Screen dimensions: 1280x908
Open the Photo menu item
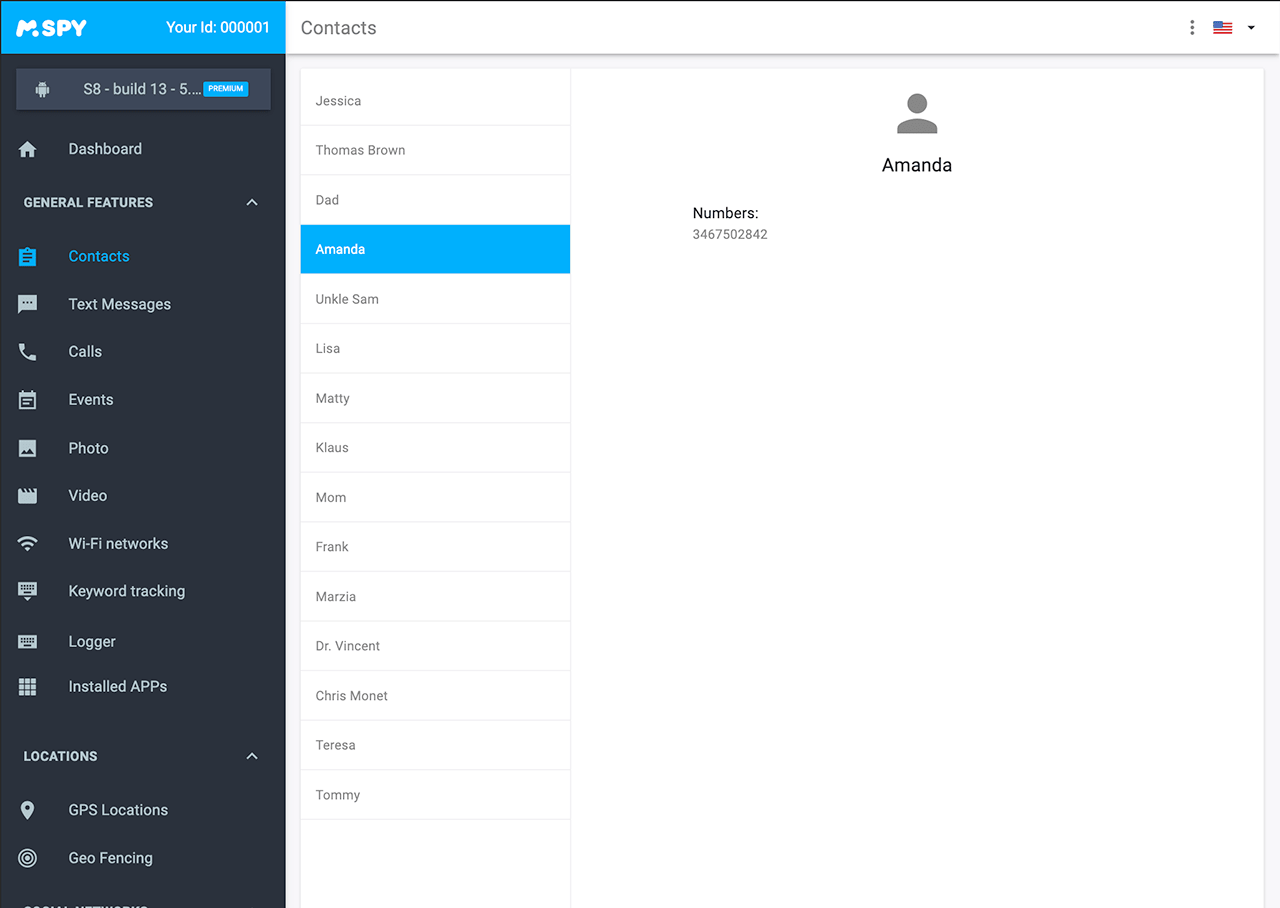pyautogui.click(x=88, y=448)
